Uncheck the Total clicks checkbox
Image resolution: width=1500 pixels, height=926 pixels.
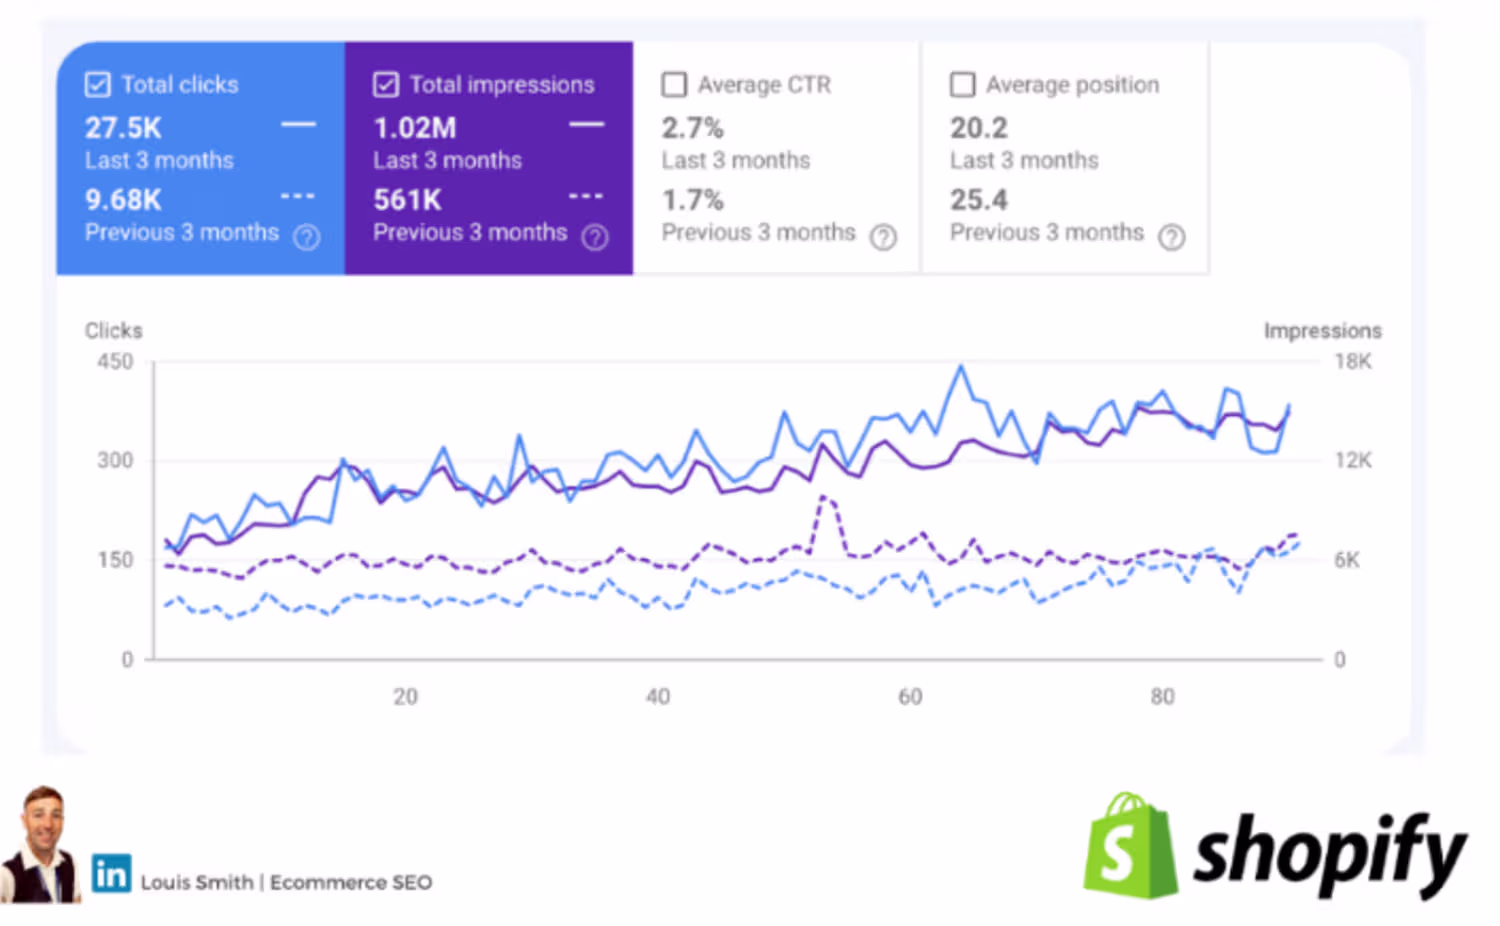point(98,85)
